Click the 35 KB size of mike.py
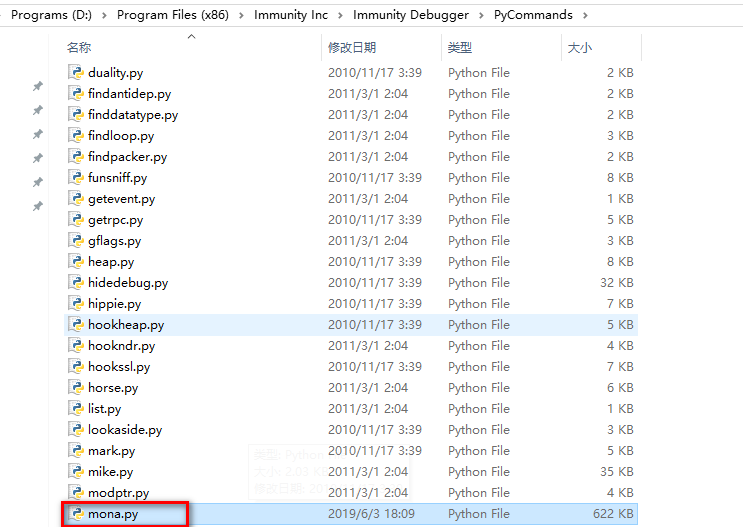Screen dimensions: 743x527 point(616,472)
